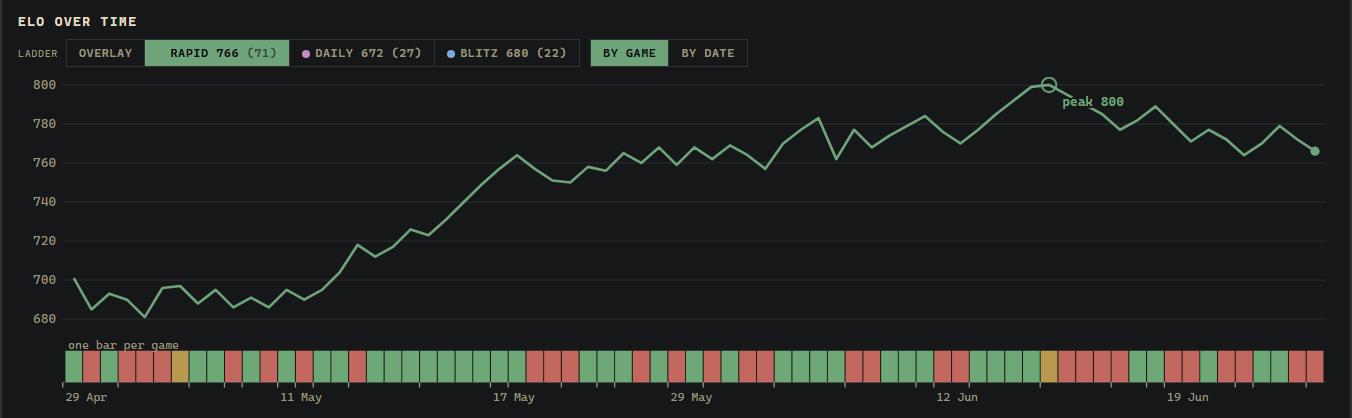1352x418 pixels.
Task: Click the 'ELO OVER TIME' heading
Action: point(77,21)
